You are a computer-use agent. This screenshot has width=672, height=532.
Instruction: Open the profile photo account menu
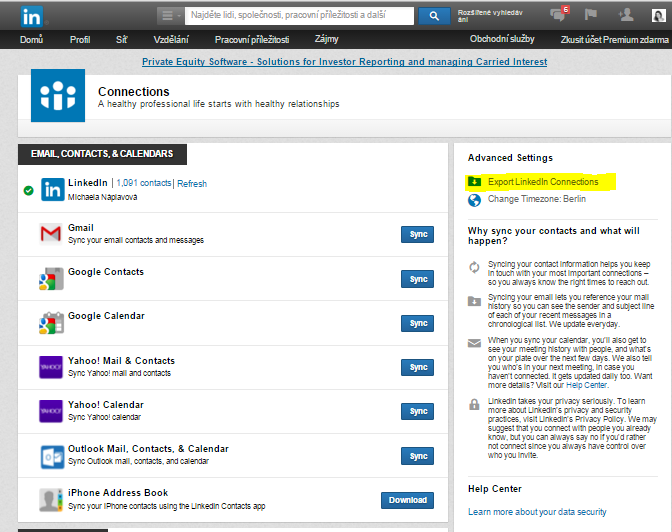pos(658,15)
